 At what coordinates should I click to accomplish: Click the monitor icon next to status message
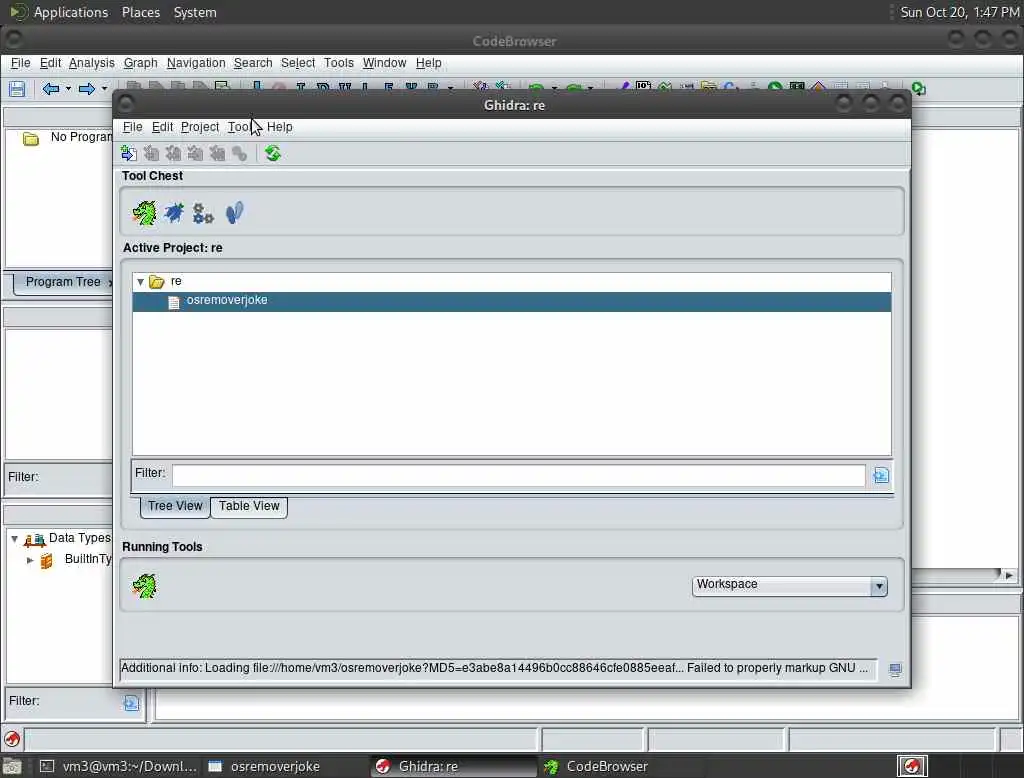coord(895,670)
